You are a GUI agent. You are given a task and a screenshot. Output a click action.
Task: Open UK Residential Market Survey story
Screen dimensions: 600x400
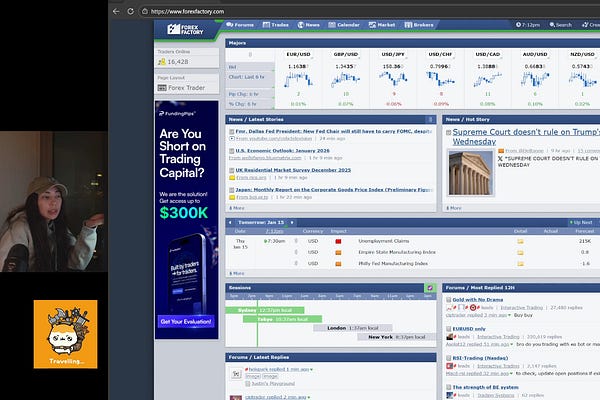(x=293, y=170)
